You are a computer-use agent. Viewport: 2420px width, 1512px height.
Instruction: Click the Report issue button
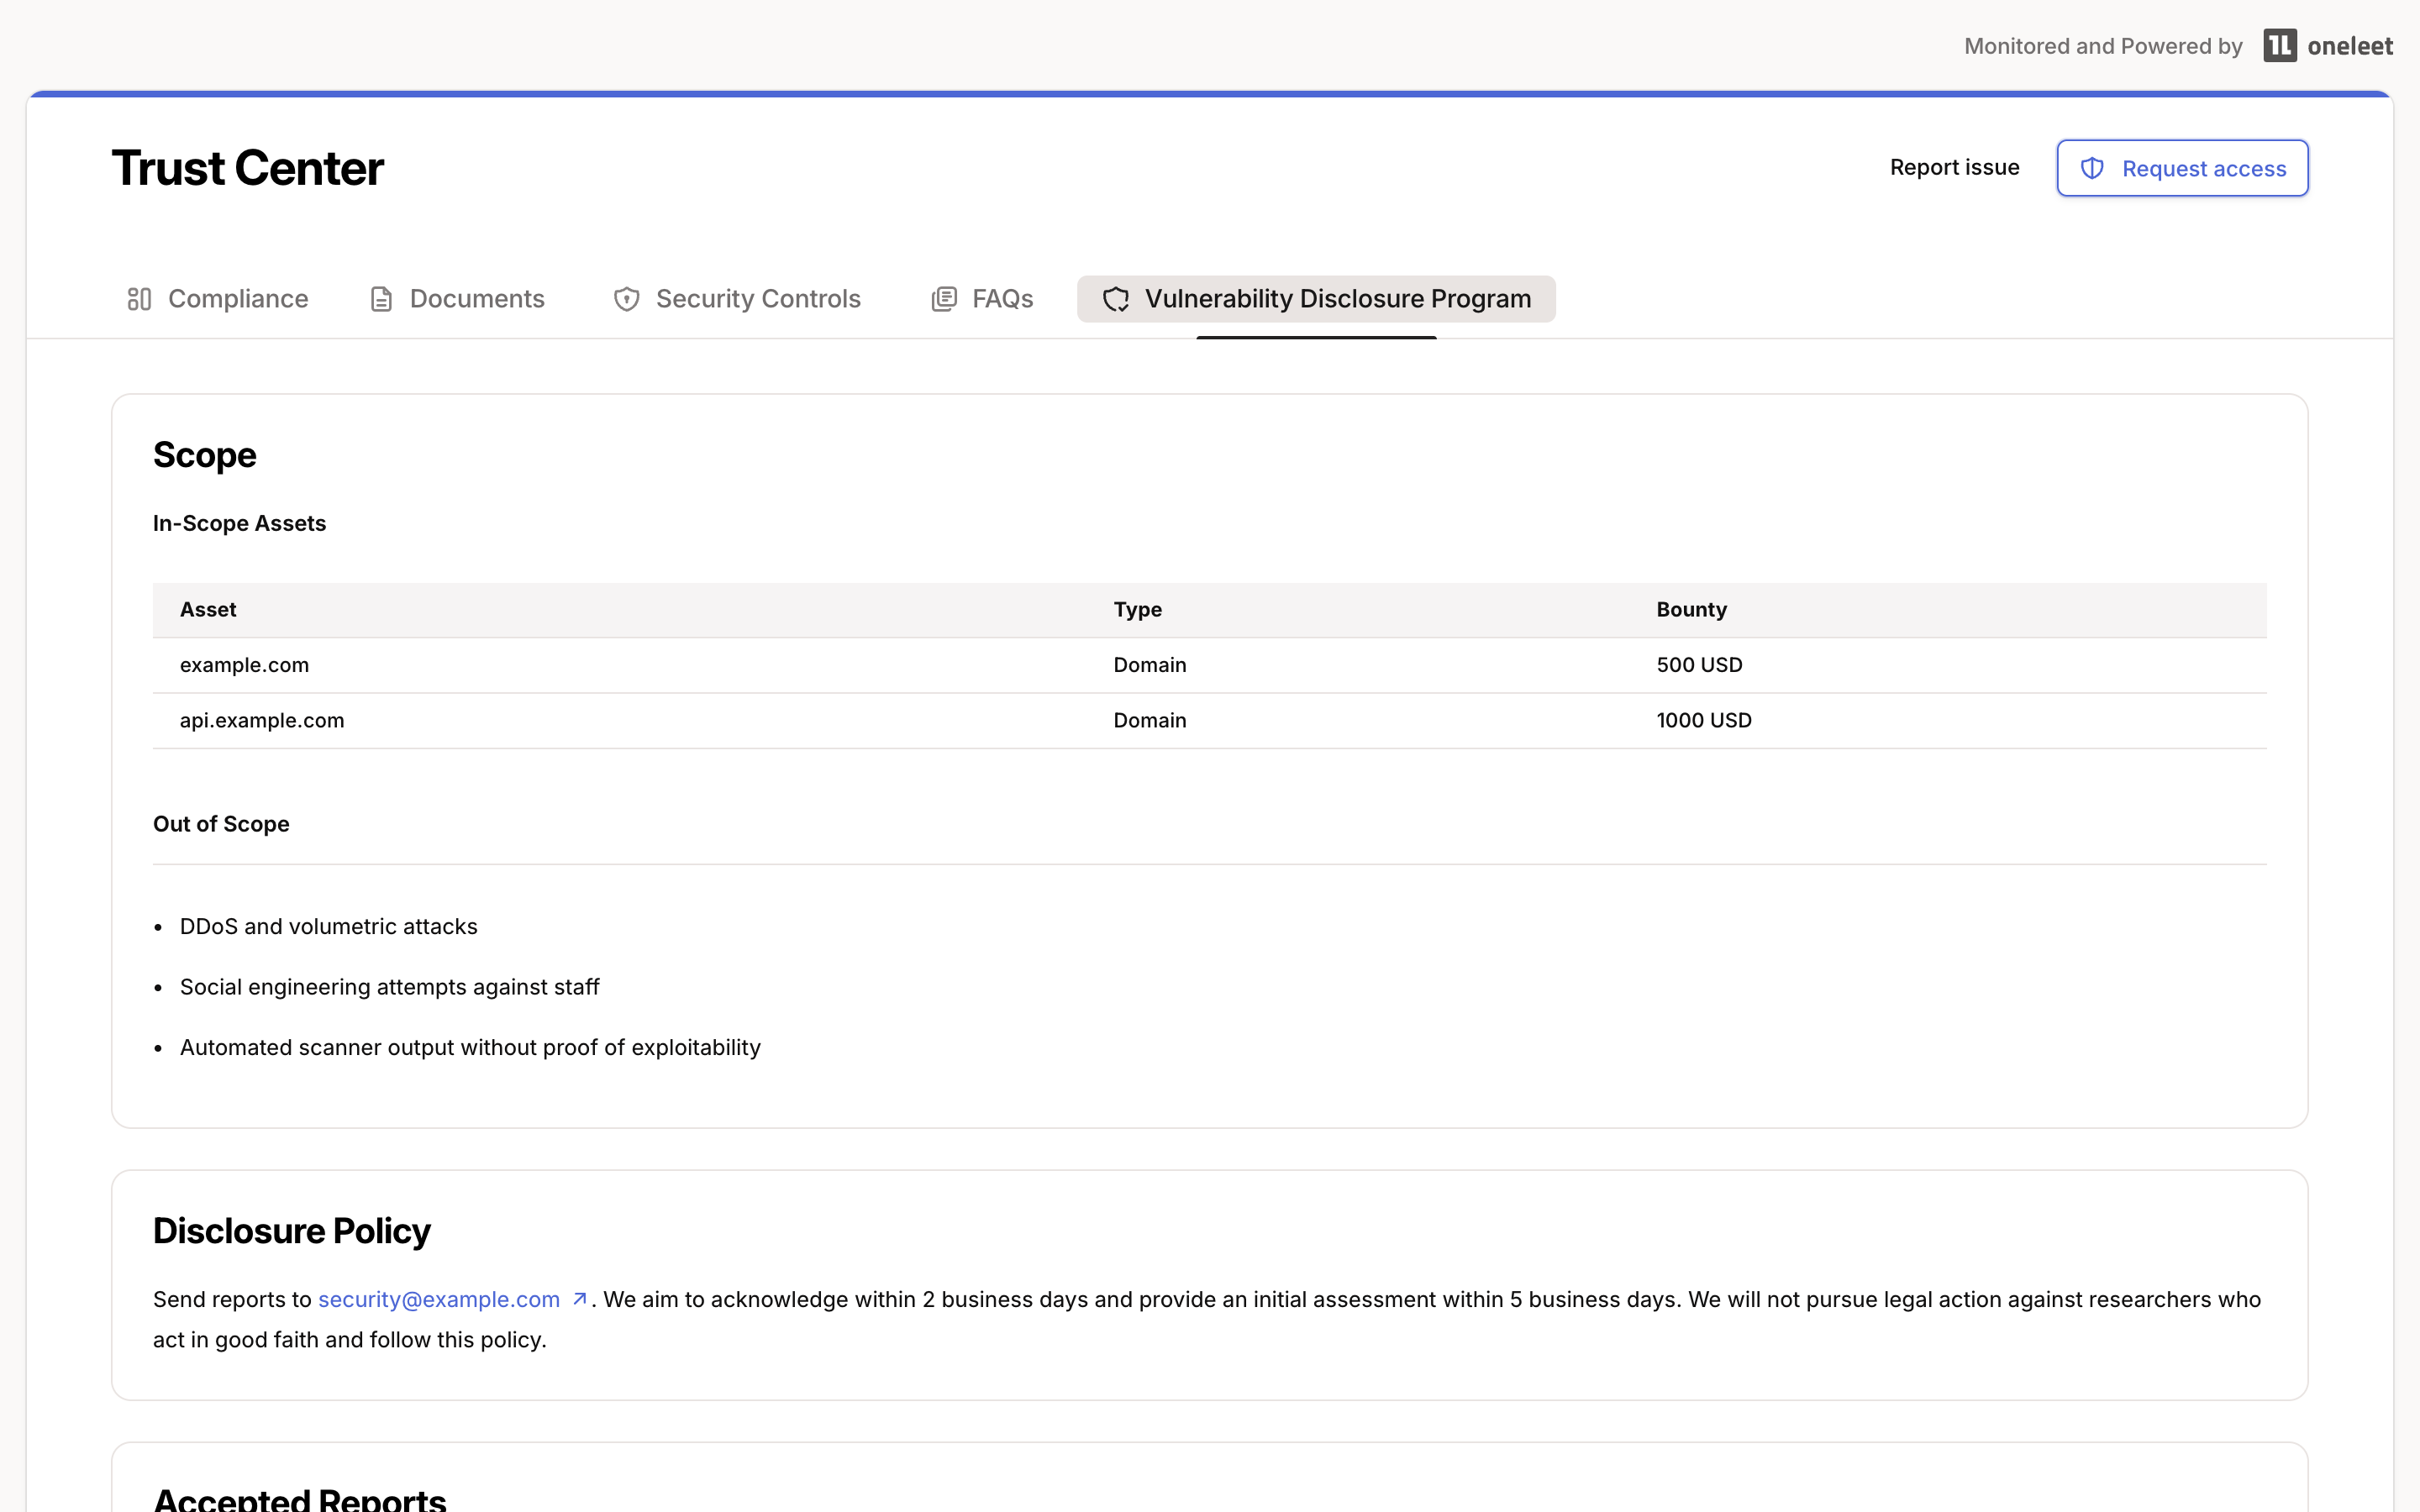(x=1953, y=167)
